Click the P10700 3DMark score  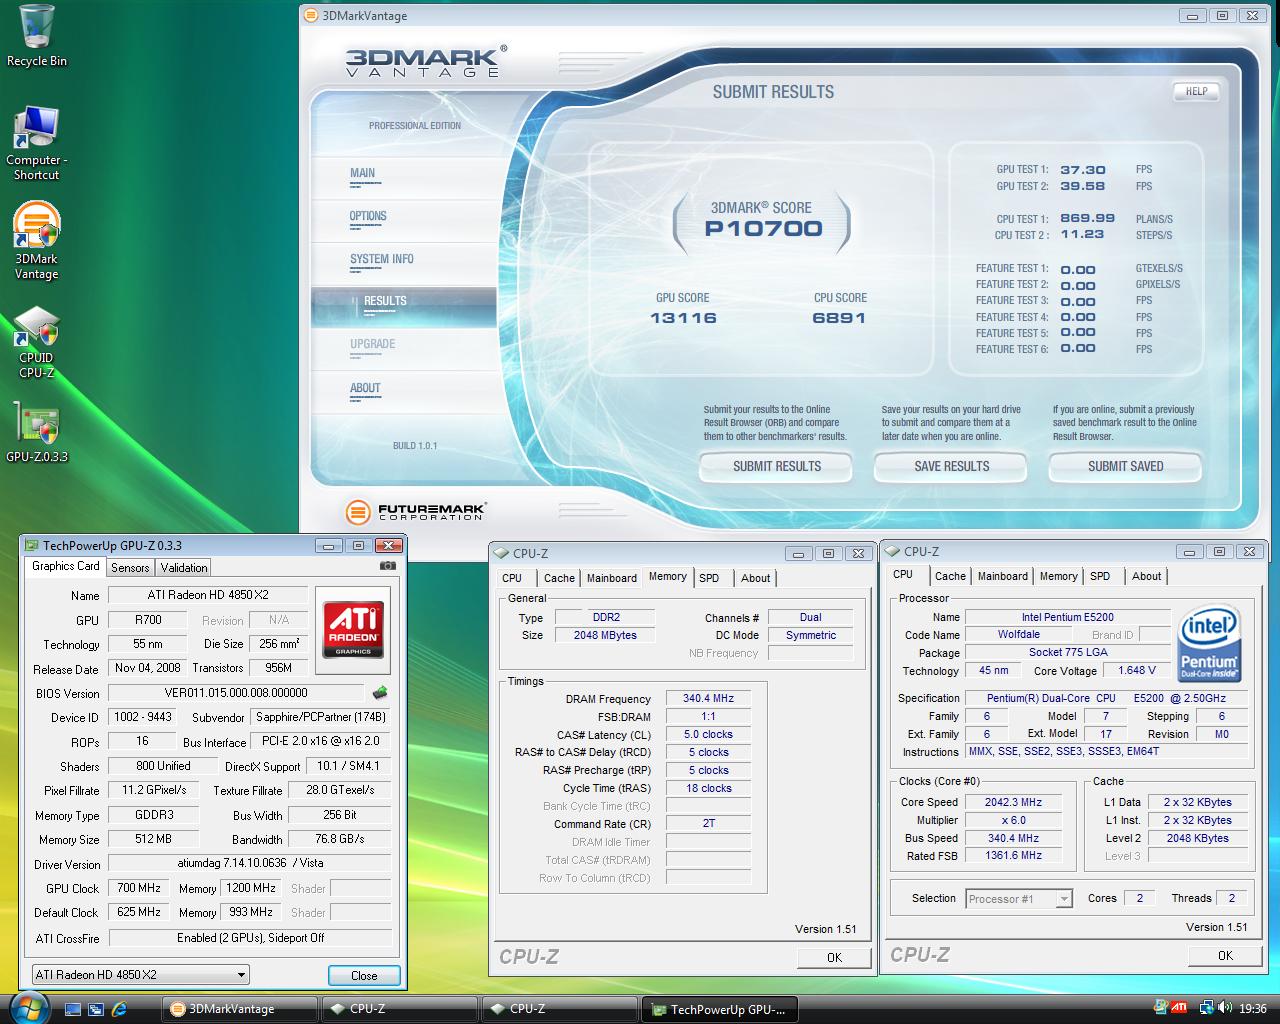click(x=763, y=229)
